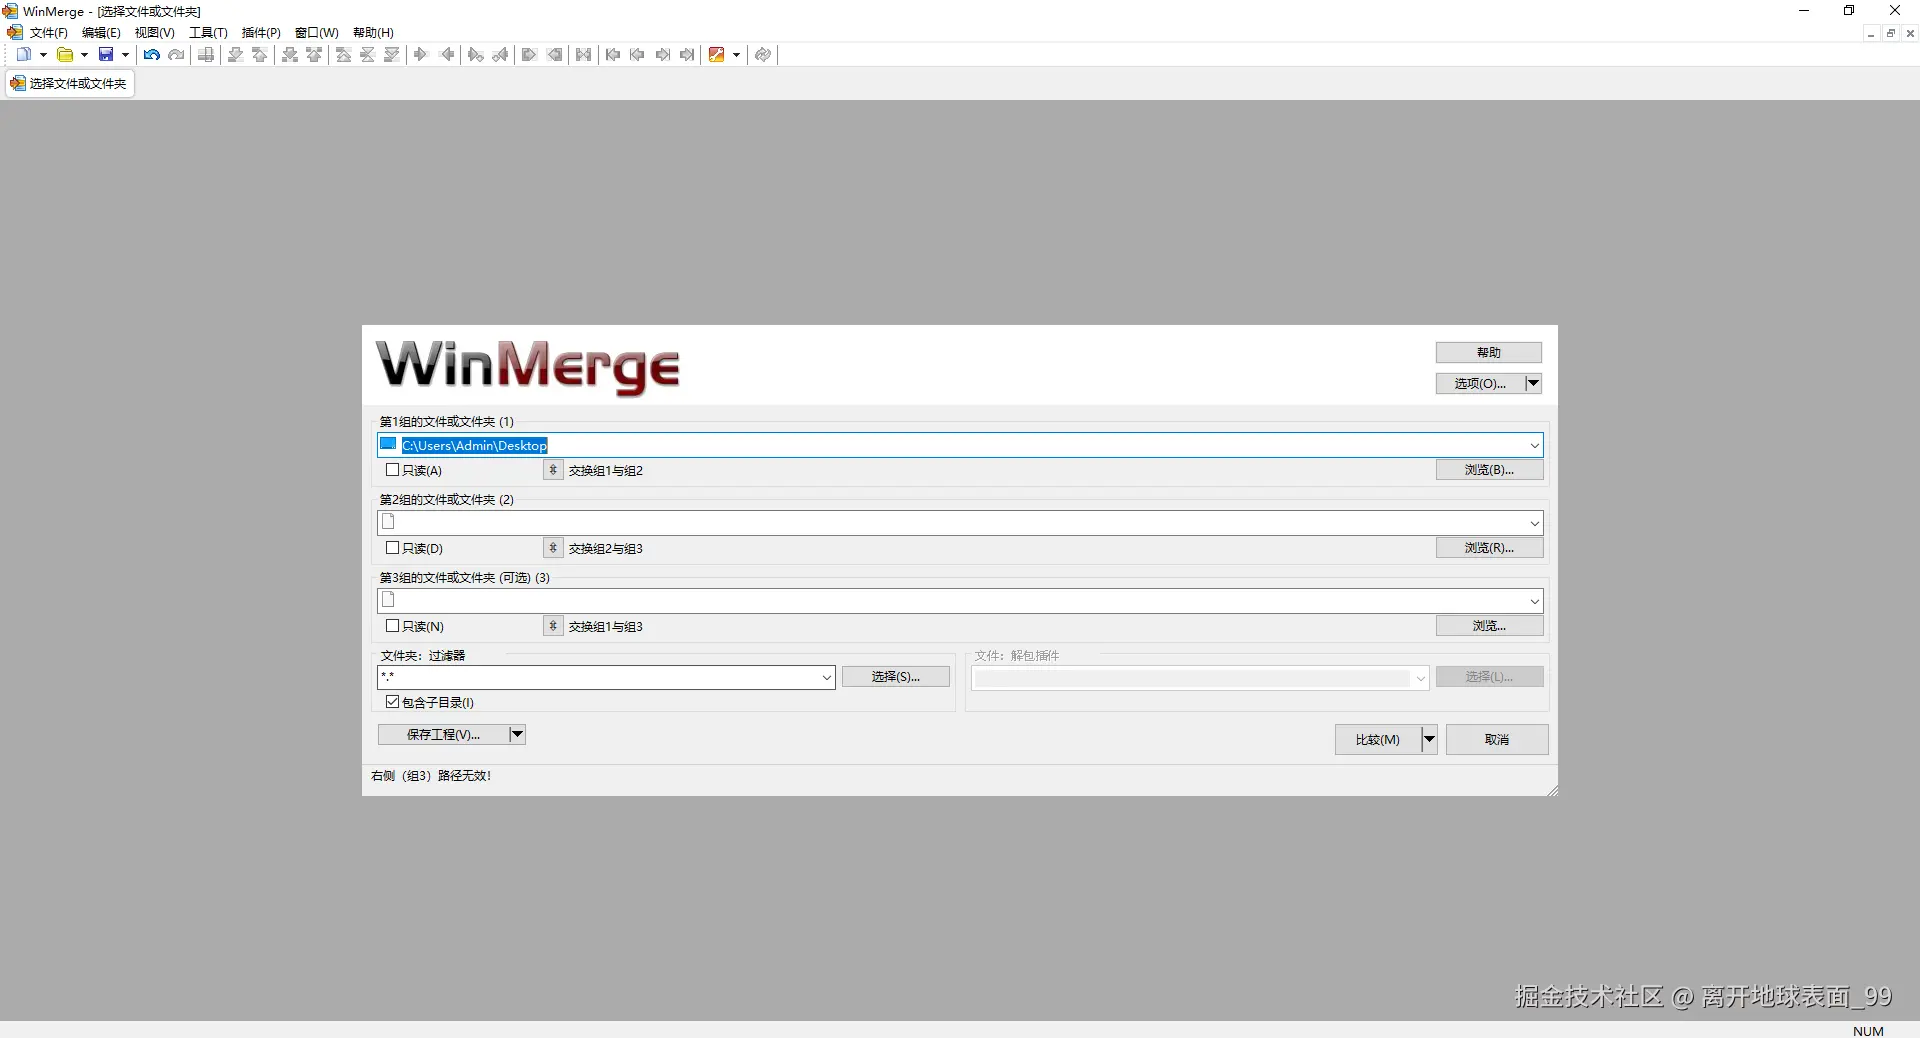
Task: Click the swap icon beside 交换组1与组3
Action: pyautogui.click(x=553, y=626)
